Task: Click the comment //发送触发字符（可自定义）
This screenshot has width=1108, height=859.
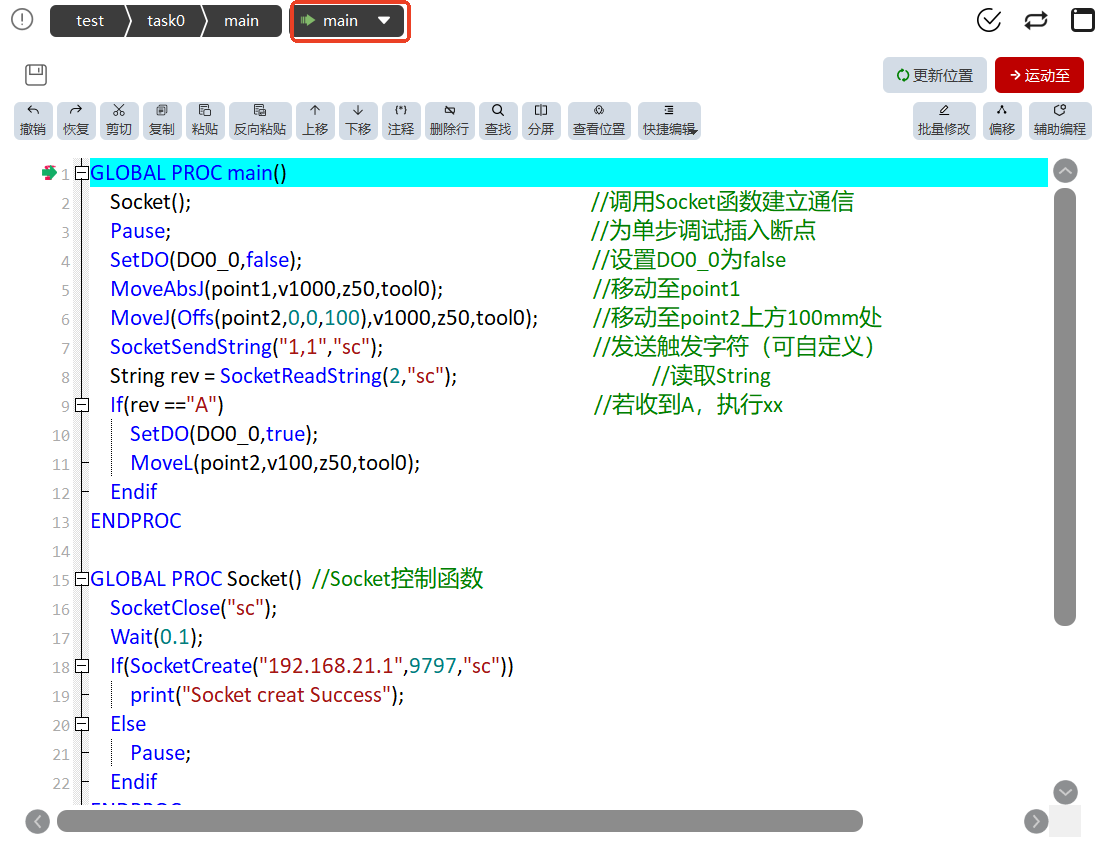Action: [735, 347]
